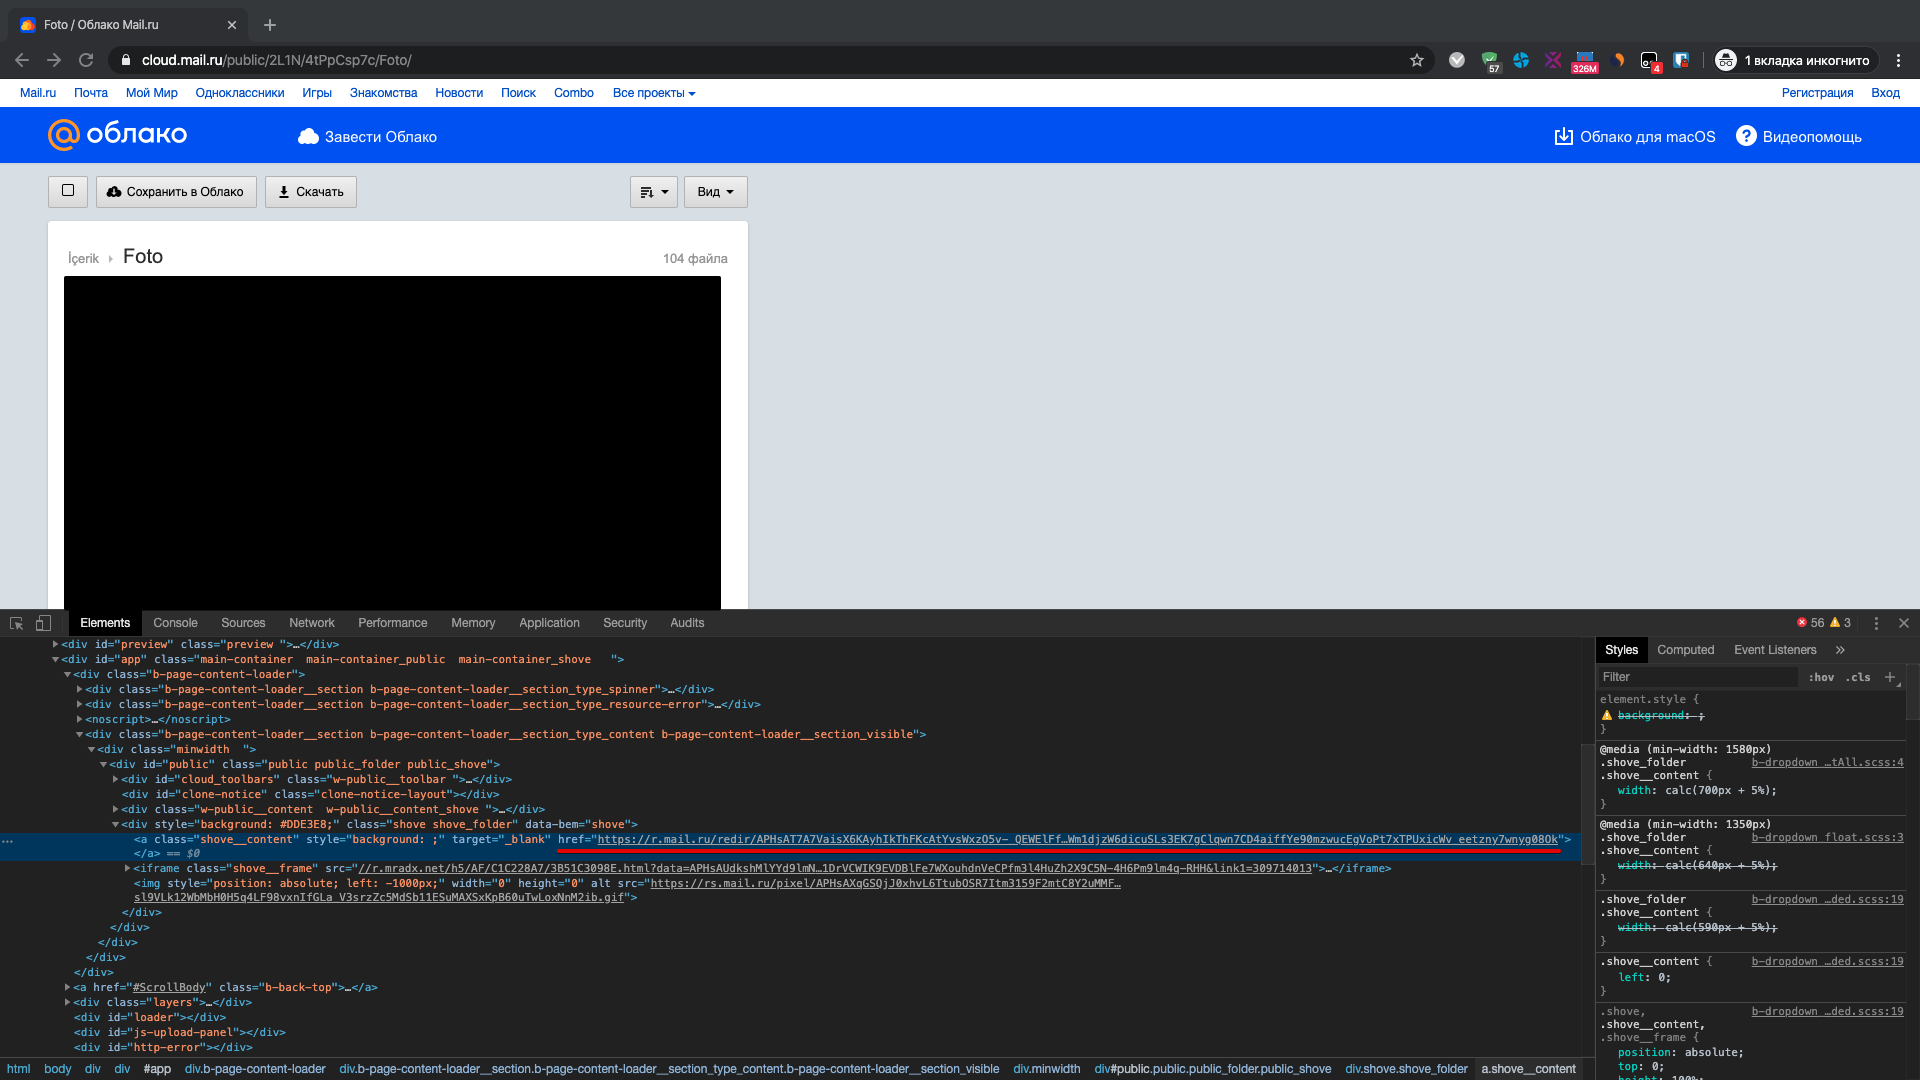Screen dimensions: 1920x1080
Task: Click the Облако logo in the page header
Action: (116, 135)
